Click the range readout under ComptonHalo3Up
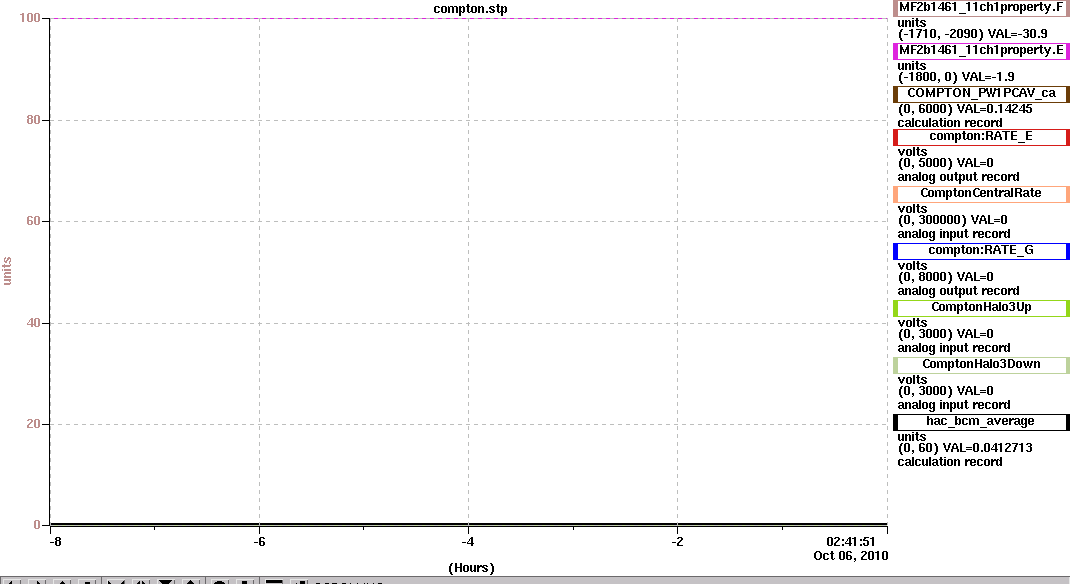The width and height of the screenshot is (1070, 584). coord(945,334)
